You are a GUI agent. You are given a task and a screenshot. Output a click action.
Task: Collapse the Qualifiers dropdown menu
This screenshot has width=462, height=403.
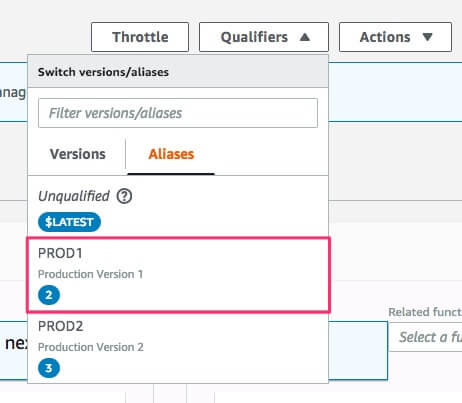(x=264, y=37)
